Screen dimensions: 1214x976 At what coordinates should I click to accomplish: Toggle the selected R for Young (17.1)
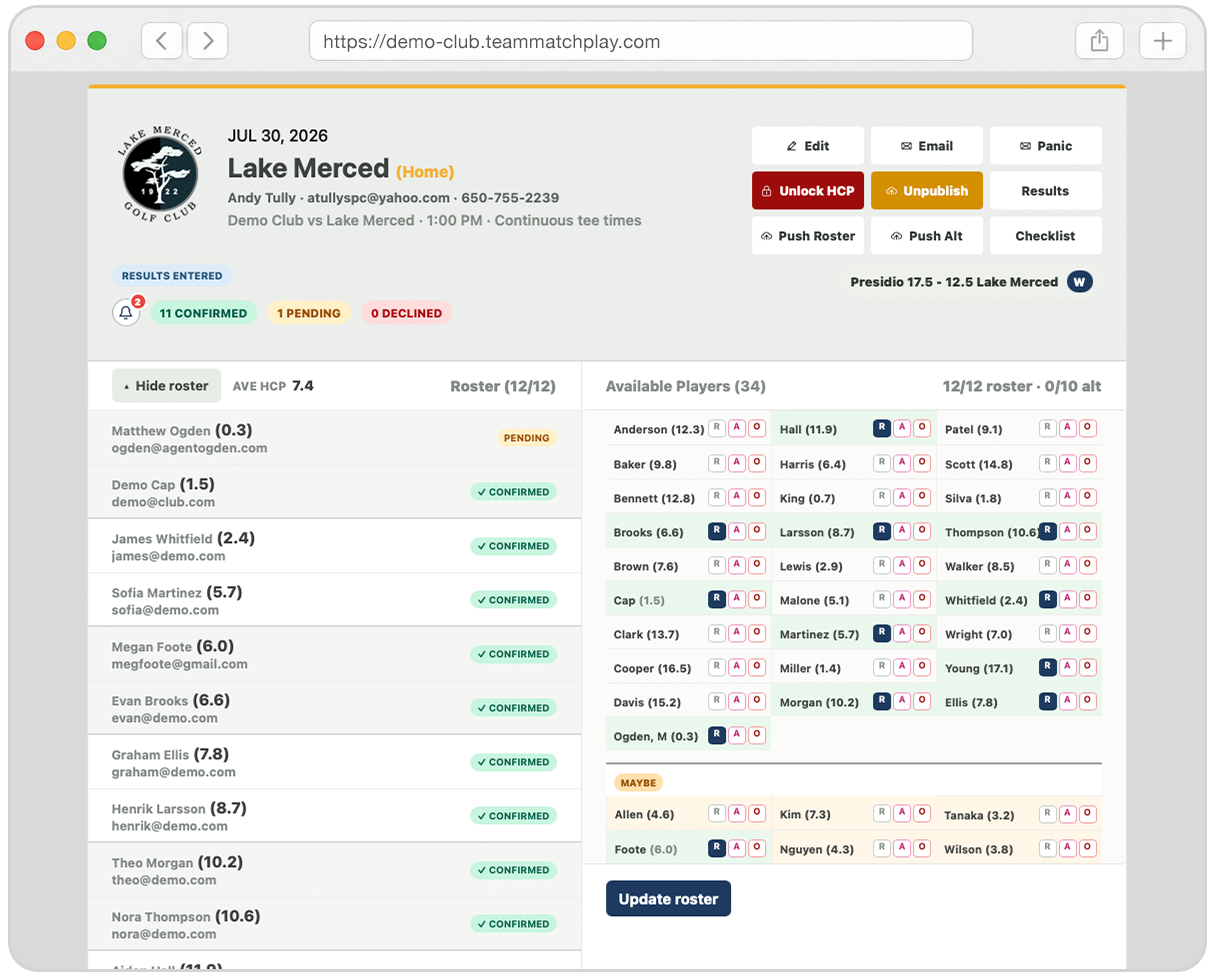pyautogui.click(x=1048, y=667)
